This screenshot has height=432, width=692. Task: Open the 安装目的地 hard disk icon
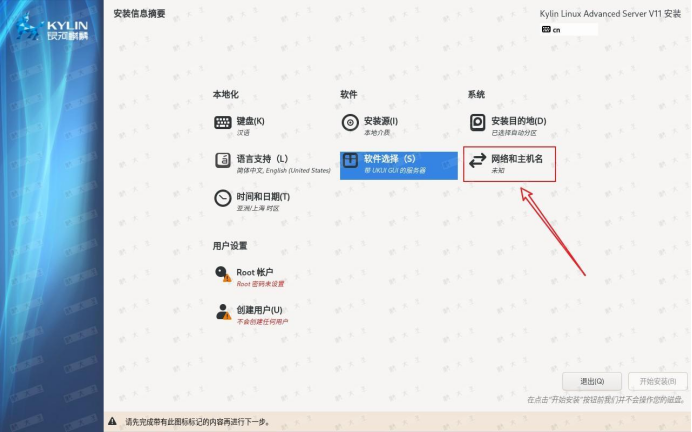tap(477, 122)
